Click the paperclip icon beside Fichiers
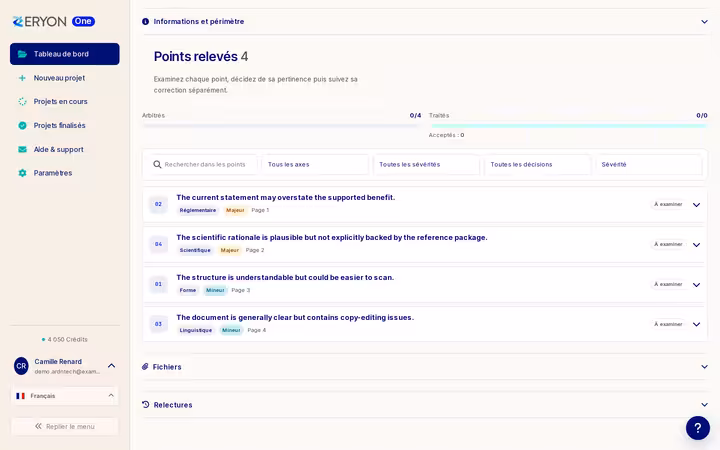The width and height of the screenshot is (720, 450). pos(145,366)
